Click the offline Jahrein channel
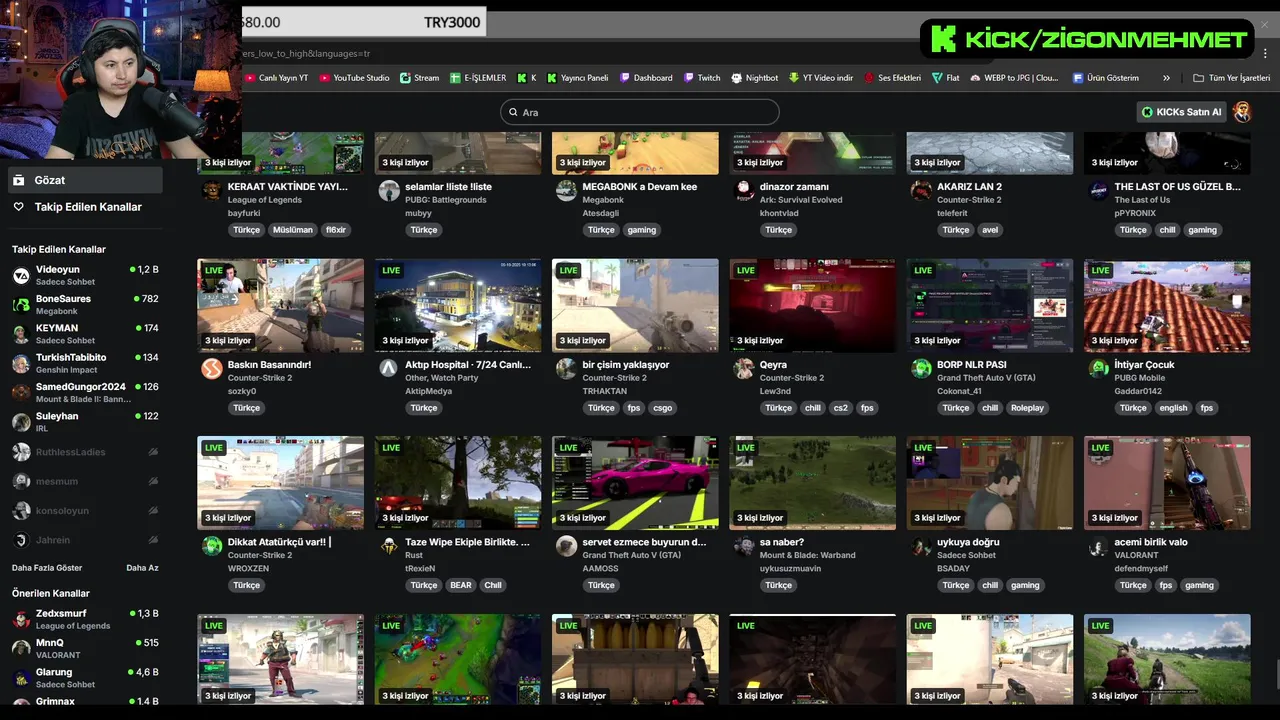This screenshot has width=1280, height=720. point(85,540)
